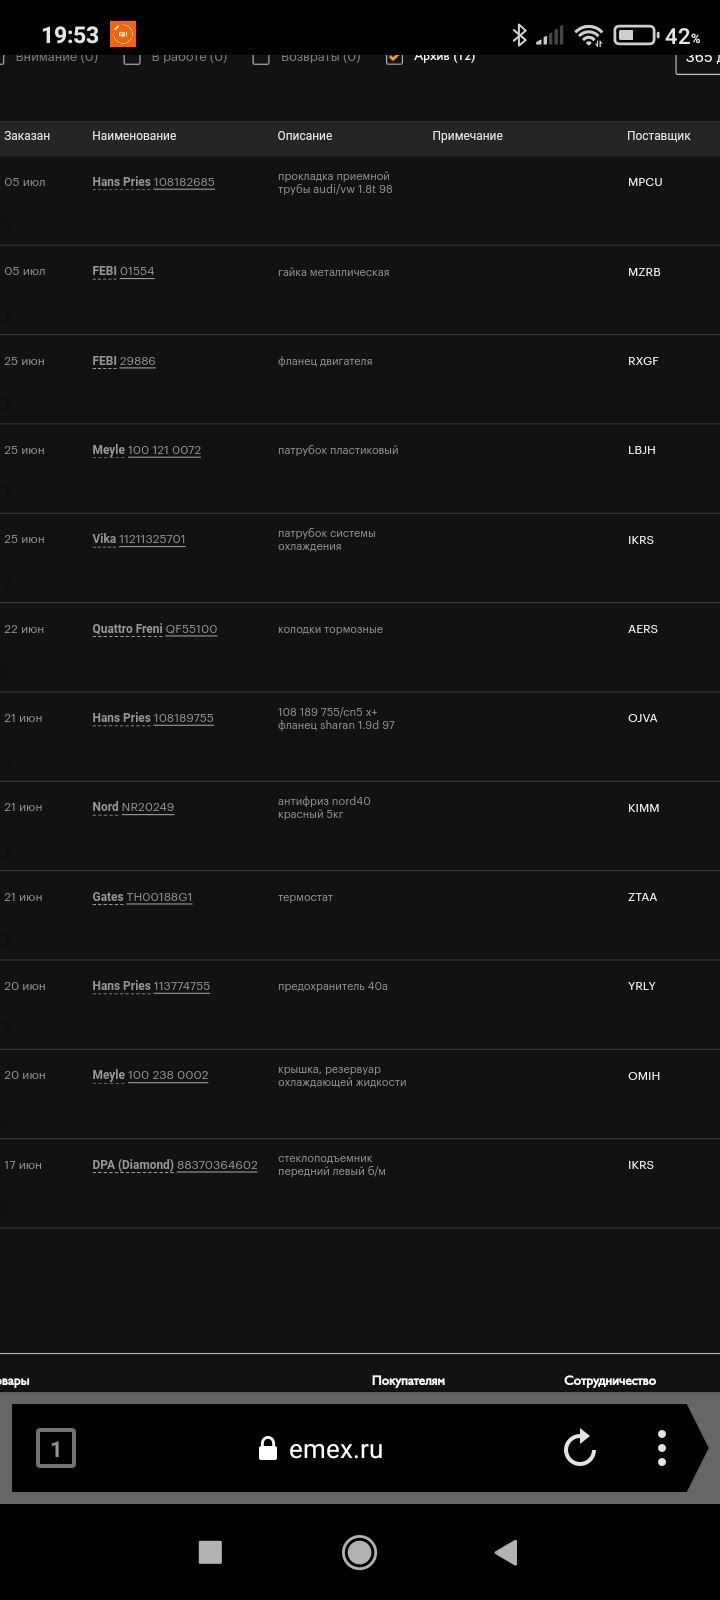Sort by the Заказан column header
This screenshot has height=1600, width=720.
tap(27, 136)
